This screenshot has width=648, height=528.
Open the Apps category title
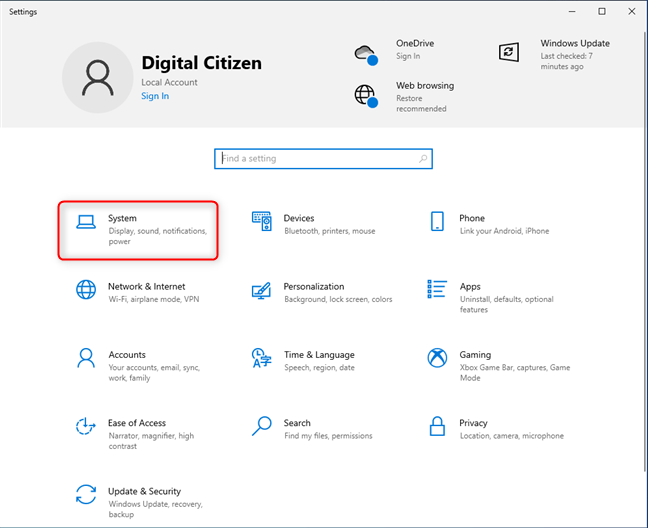(470, 287)
